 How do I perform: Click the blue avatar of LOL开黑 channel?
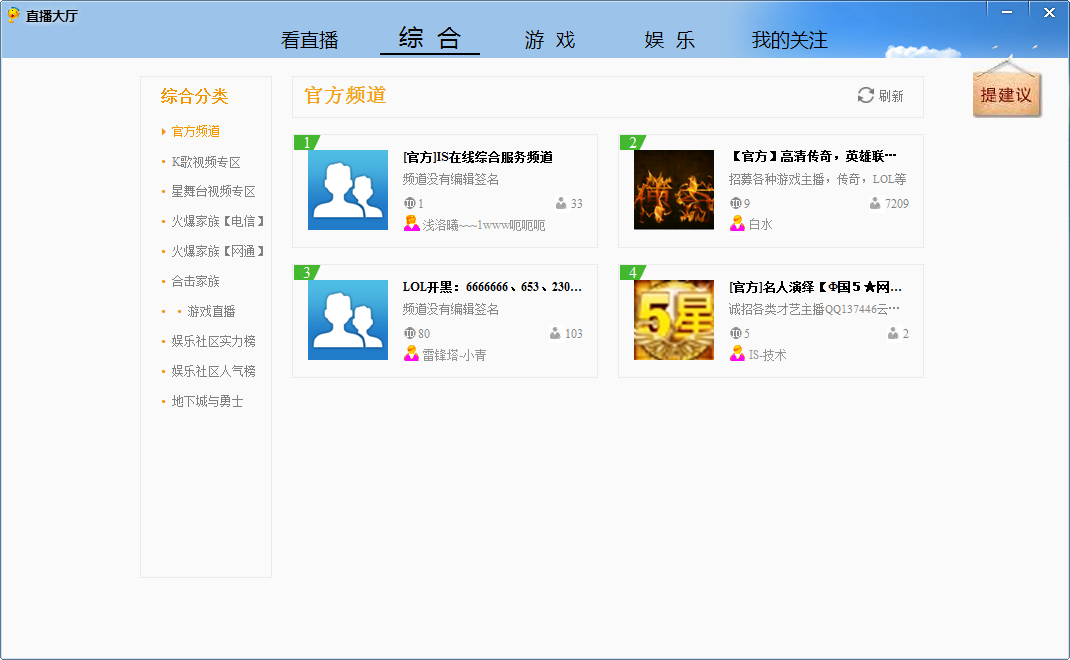tap(348, 320)
